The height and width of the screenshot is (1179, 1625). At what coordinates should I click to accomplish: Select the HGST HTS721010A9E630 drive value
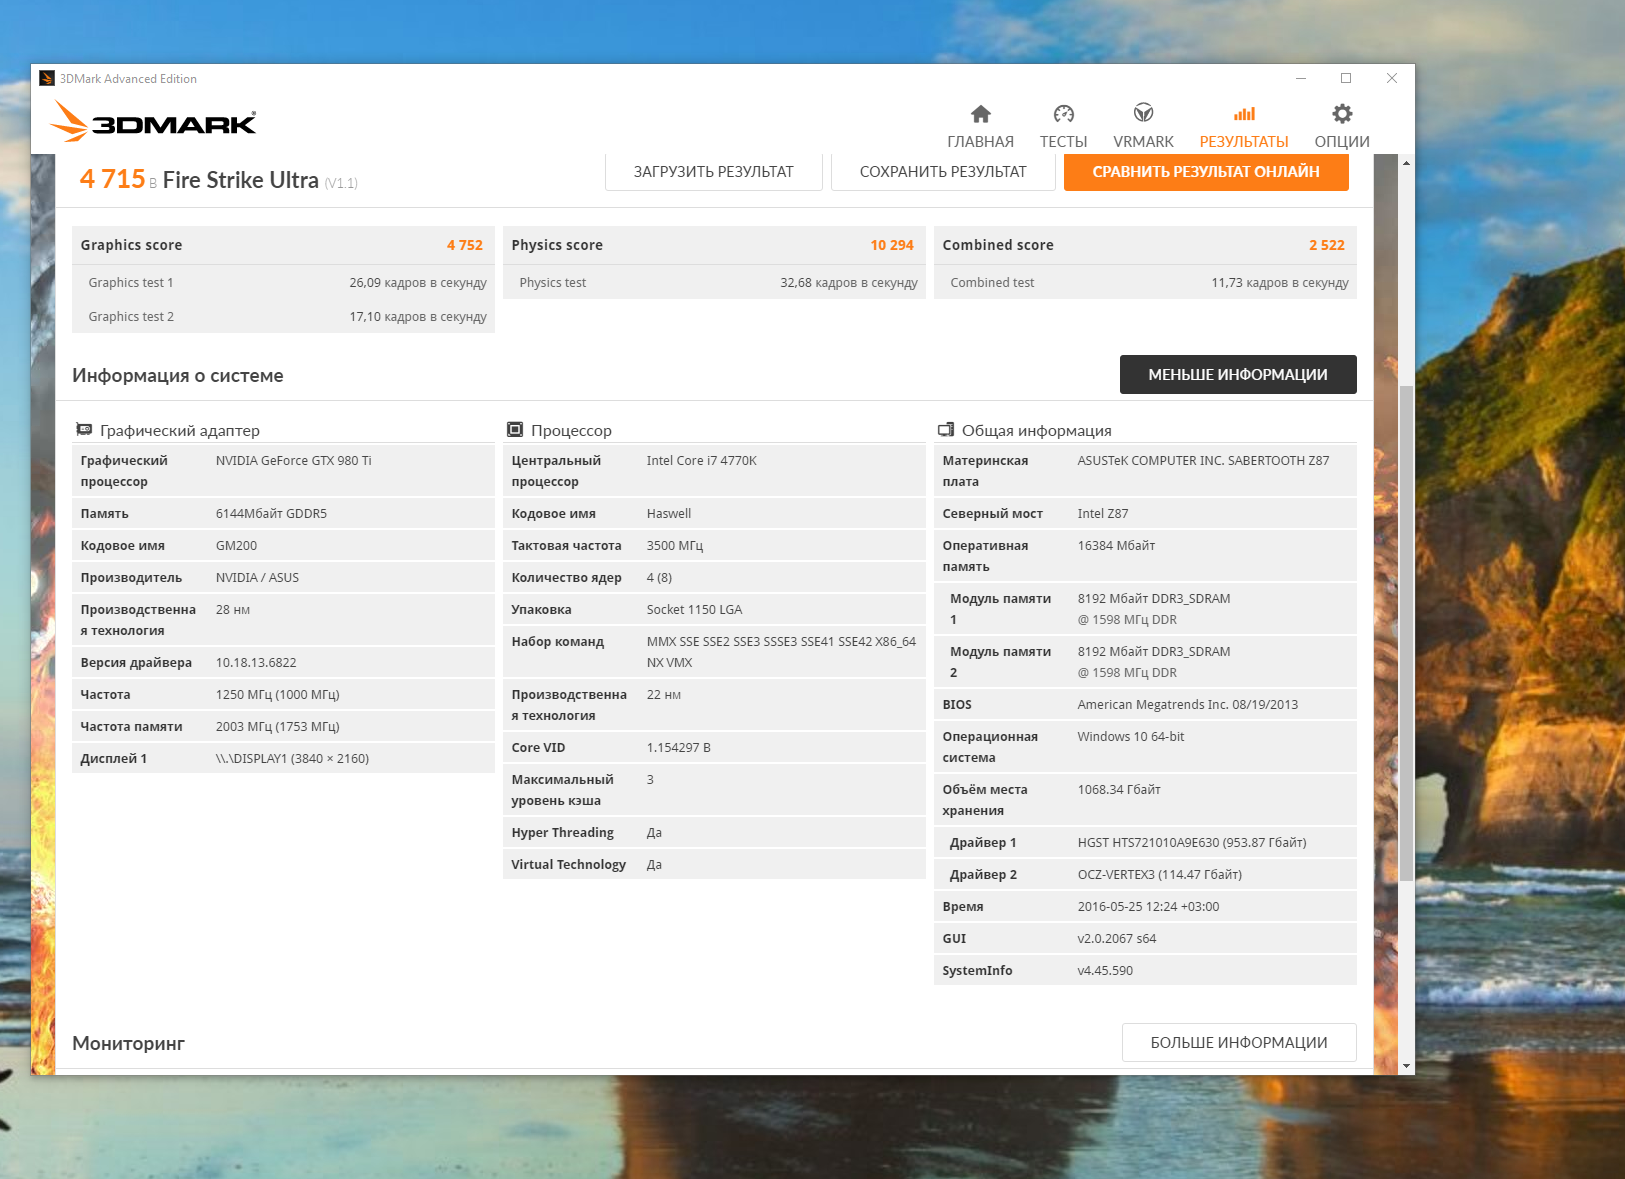(x=1192, y=843)
